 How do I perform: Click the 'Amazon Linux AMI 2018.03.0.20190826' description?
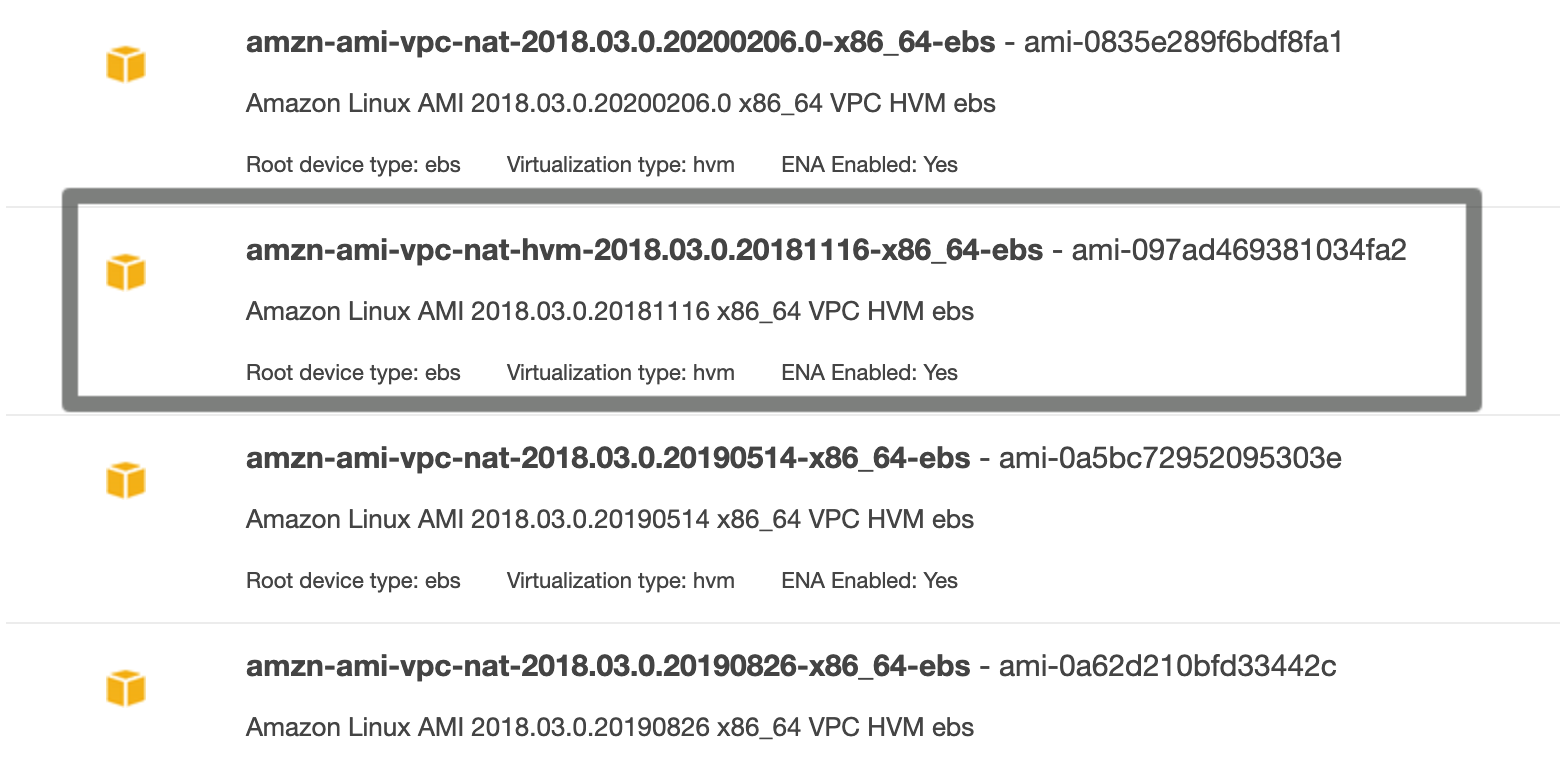click(x=609, y=728)
